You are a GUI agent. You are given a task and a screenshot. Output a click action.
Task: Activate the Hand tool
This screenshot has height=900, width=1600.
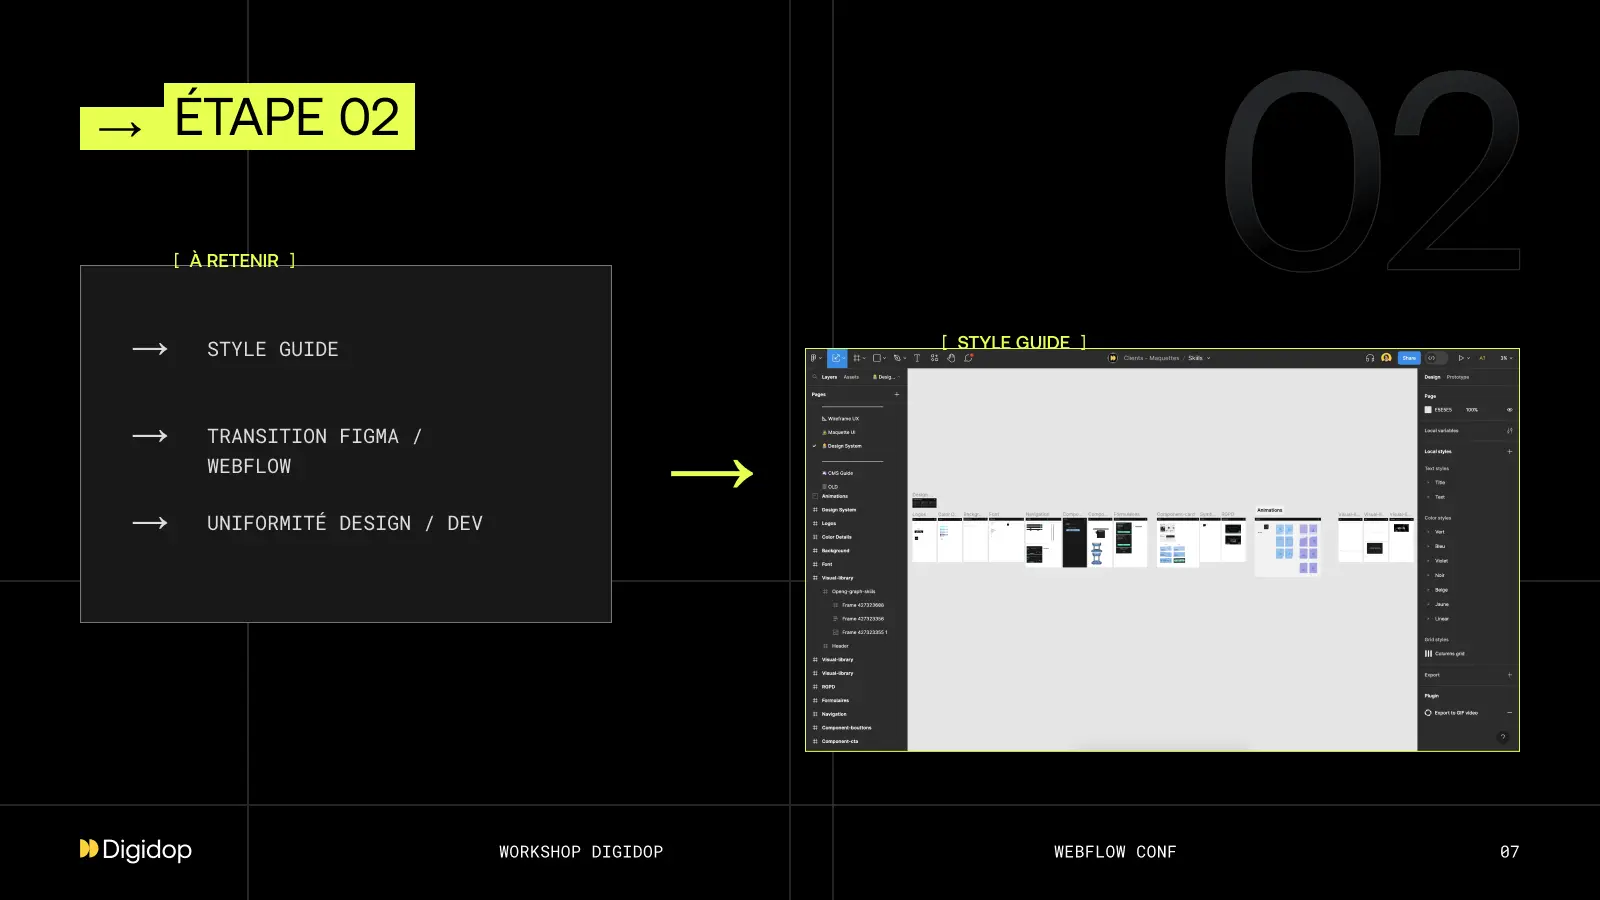[x=951, y=358]
